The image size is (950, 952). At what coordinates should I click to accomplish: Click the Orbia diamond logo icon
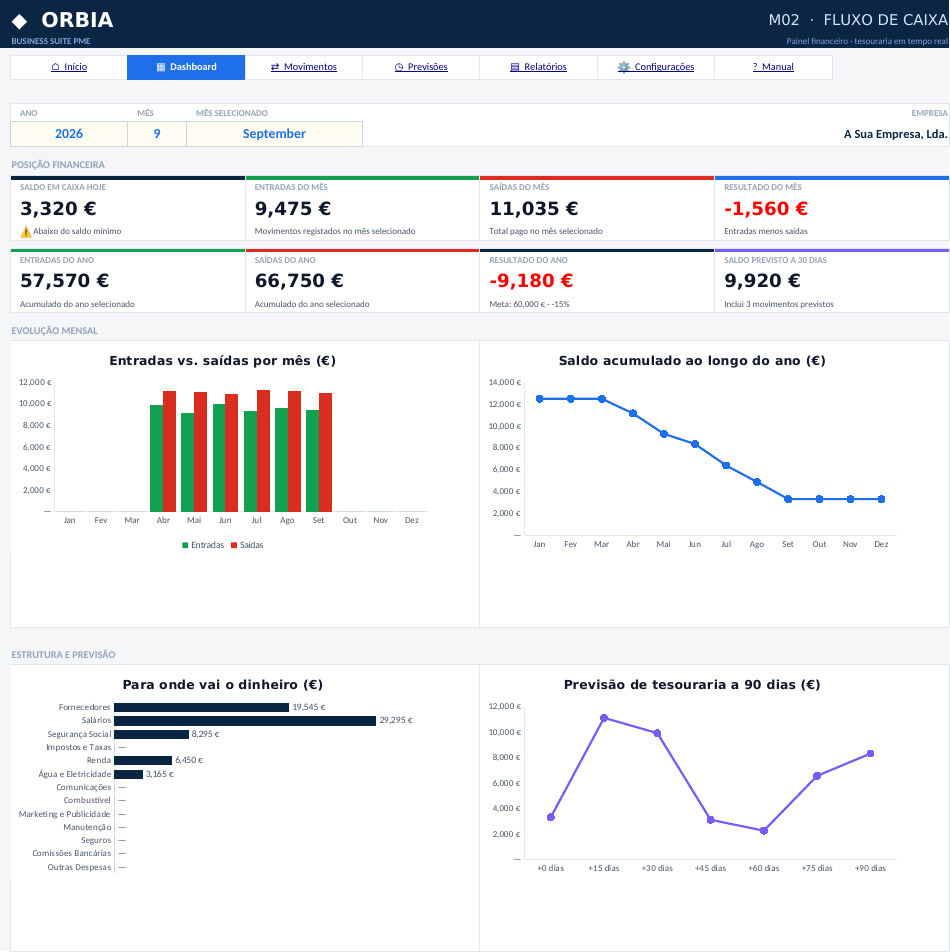tap(19, 21)
